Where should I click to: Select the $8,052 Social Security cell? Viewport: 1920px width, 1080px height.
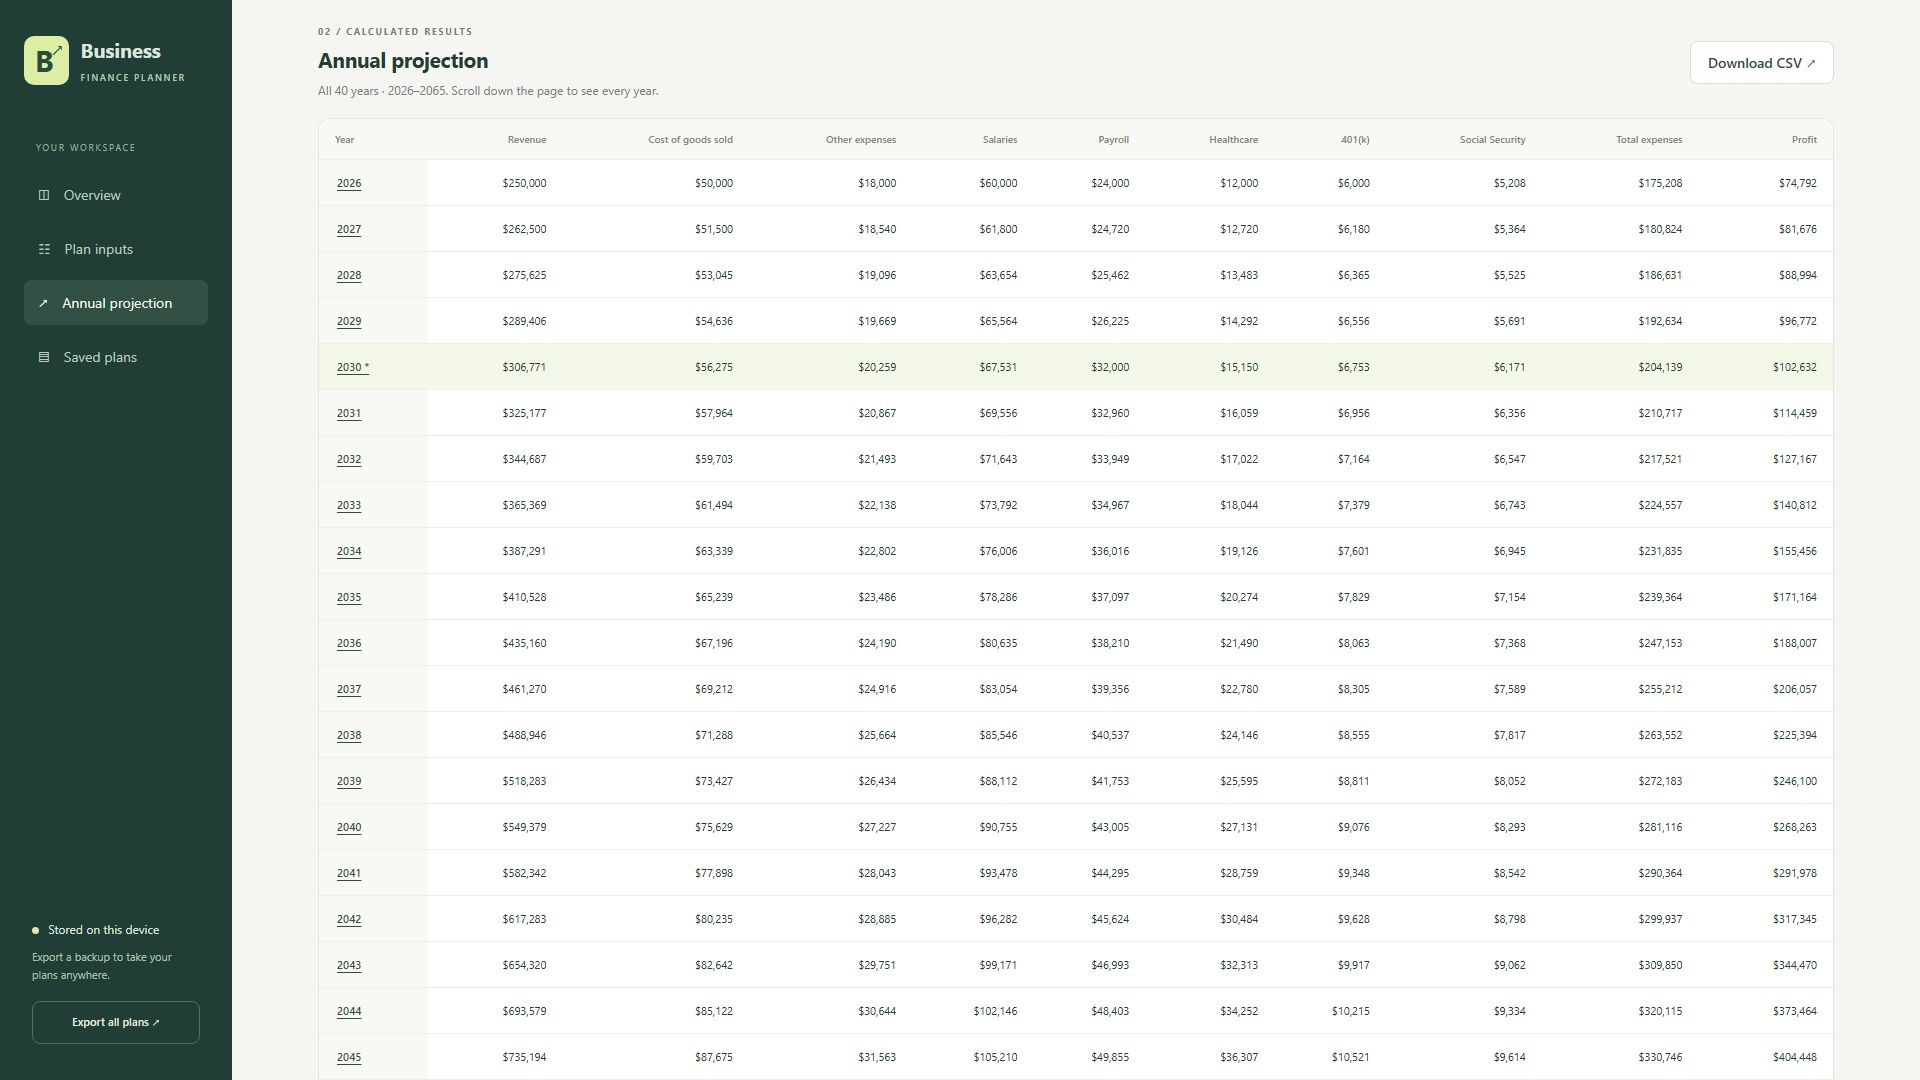coord(1509,781)
